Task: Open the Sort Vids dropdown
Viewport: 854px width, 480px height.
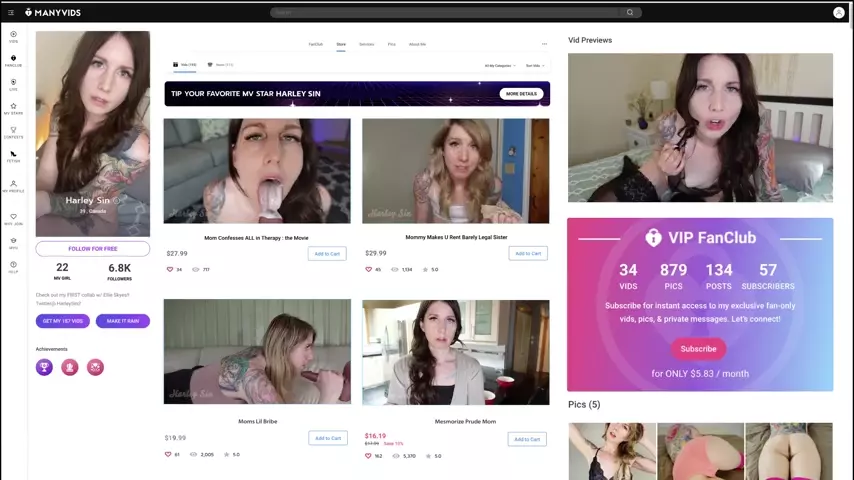Action: [534, 65]
